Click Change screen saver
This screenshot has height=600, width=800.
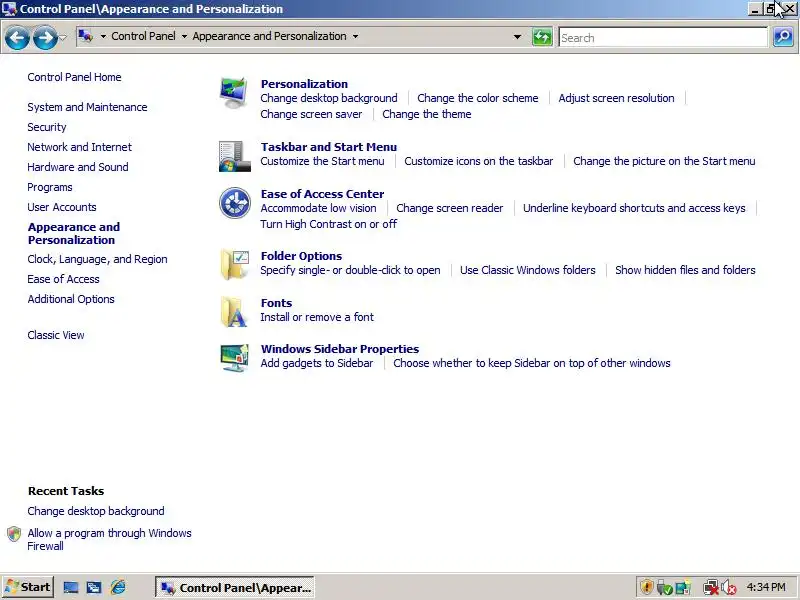pyautogui.click(x=311, y=114)
